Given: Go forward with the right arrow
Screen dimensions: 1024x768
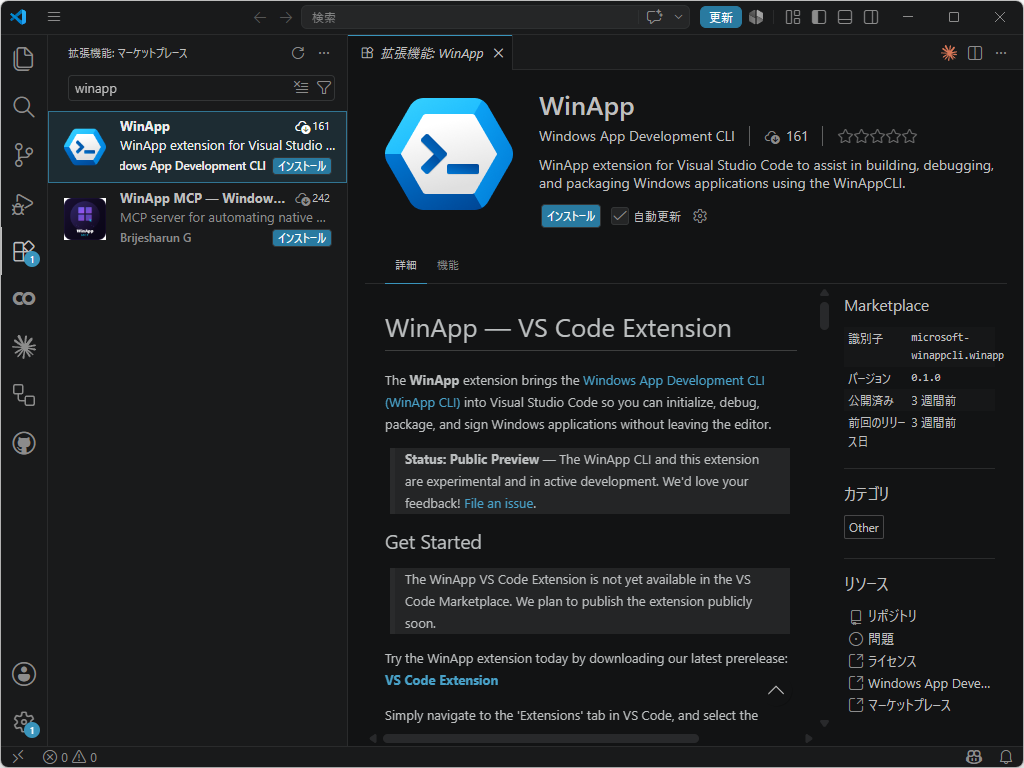Looking at the screenshot, I should pyautogui.click(x=286, y=18).
